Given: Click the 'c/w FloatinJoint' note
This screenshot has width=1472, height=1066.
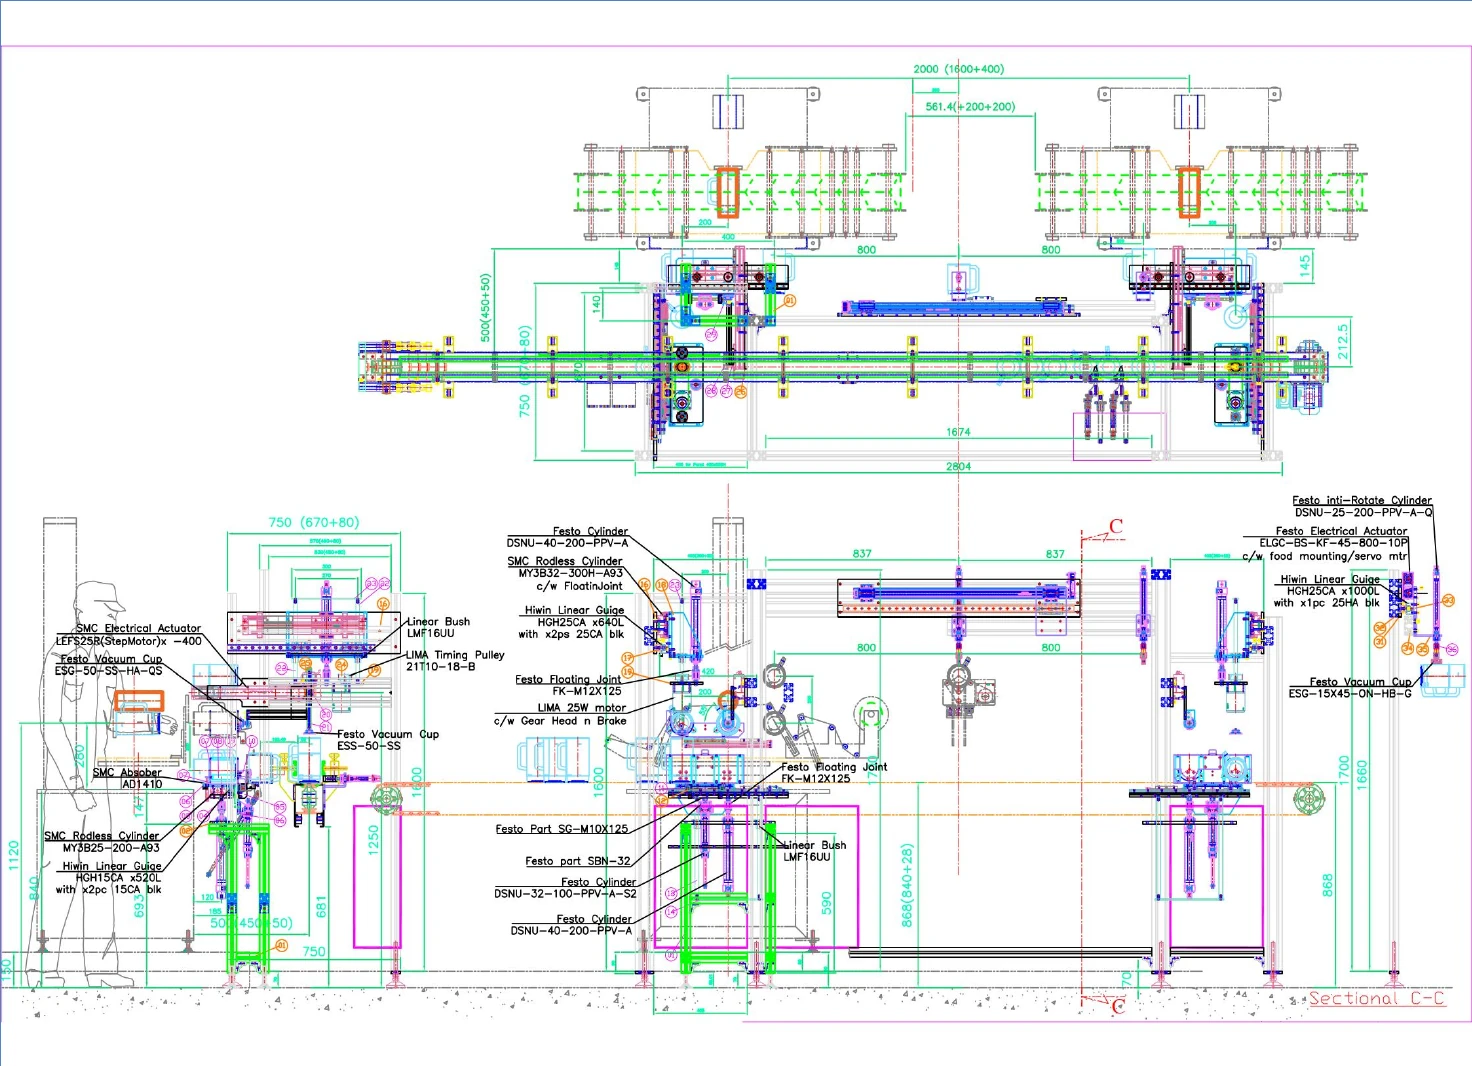Looking at the screenshot, I should point(579,586).
